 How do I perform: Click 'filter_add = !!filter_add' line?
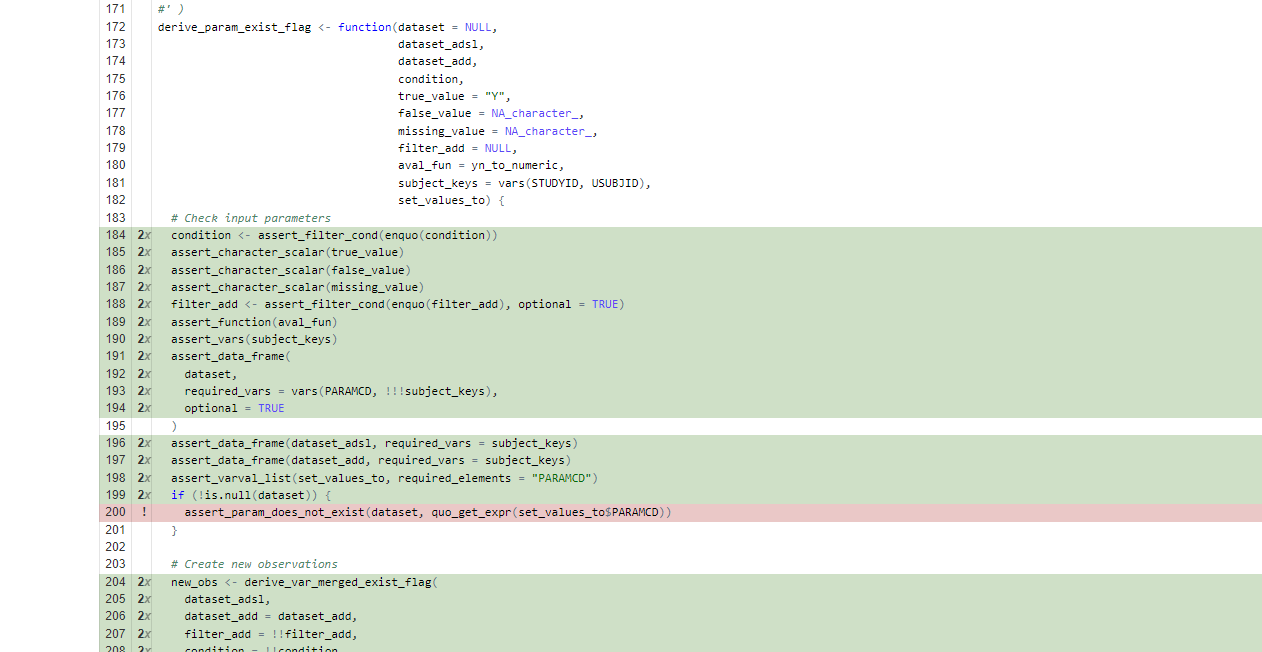point(271,634)
